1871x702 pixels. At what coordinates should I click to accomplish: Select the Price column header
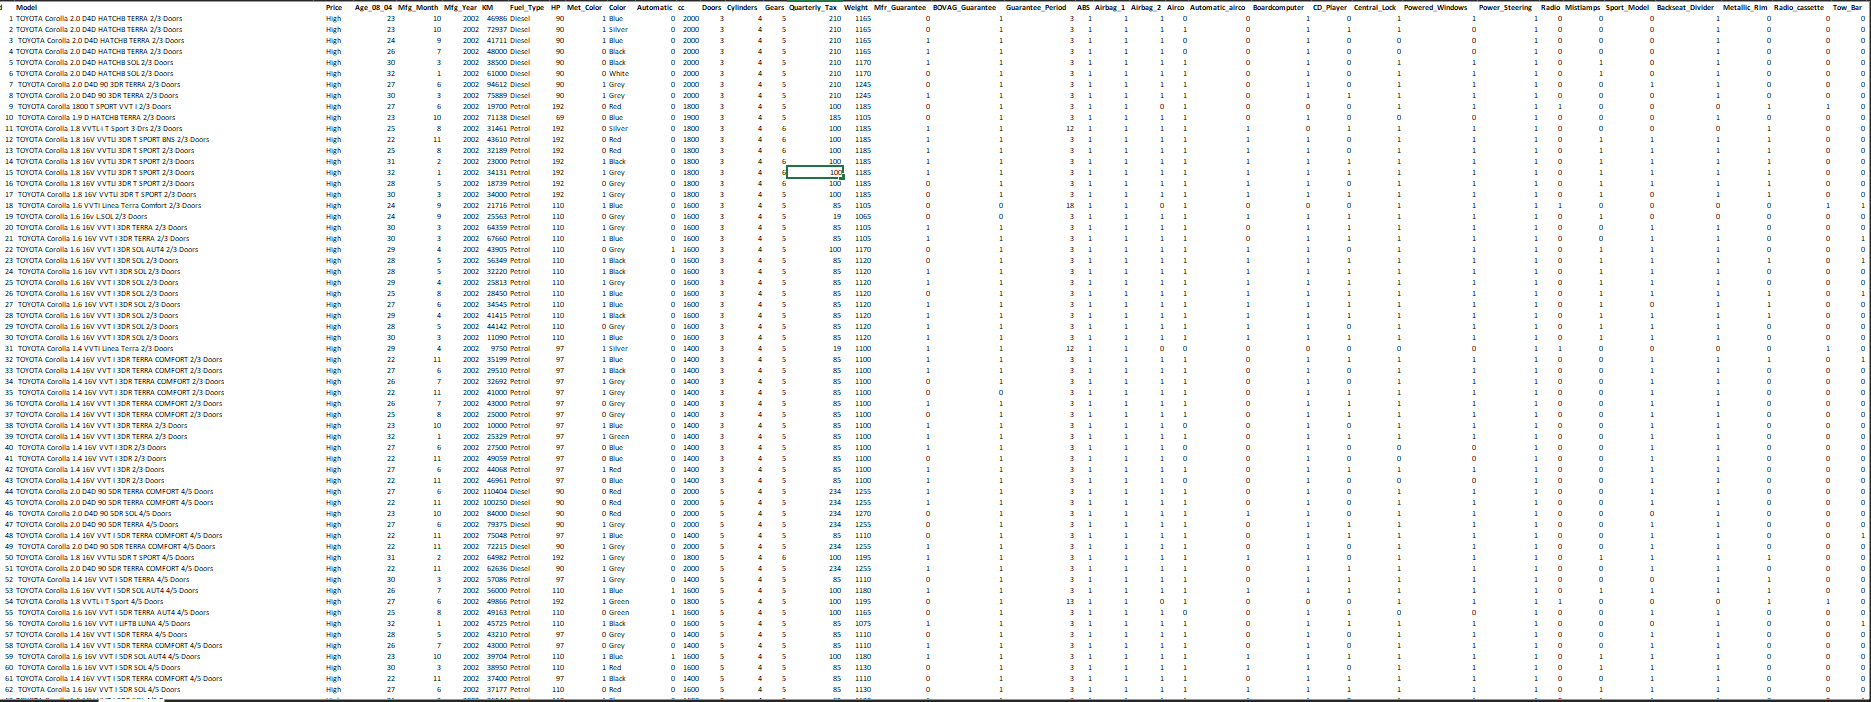[334, 7]
